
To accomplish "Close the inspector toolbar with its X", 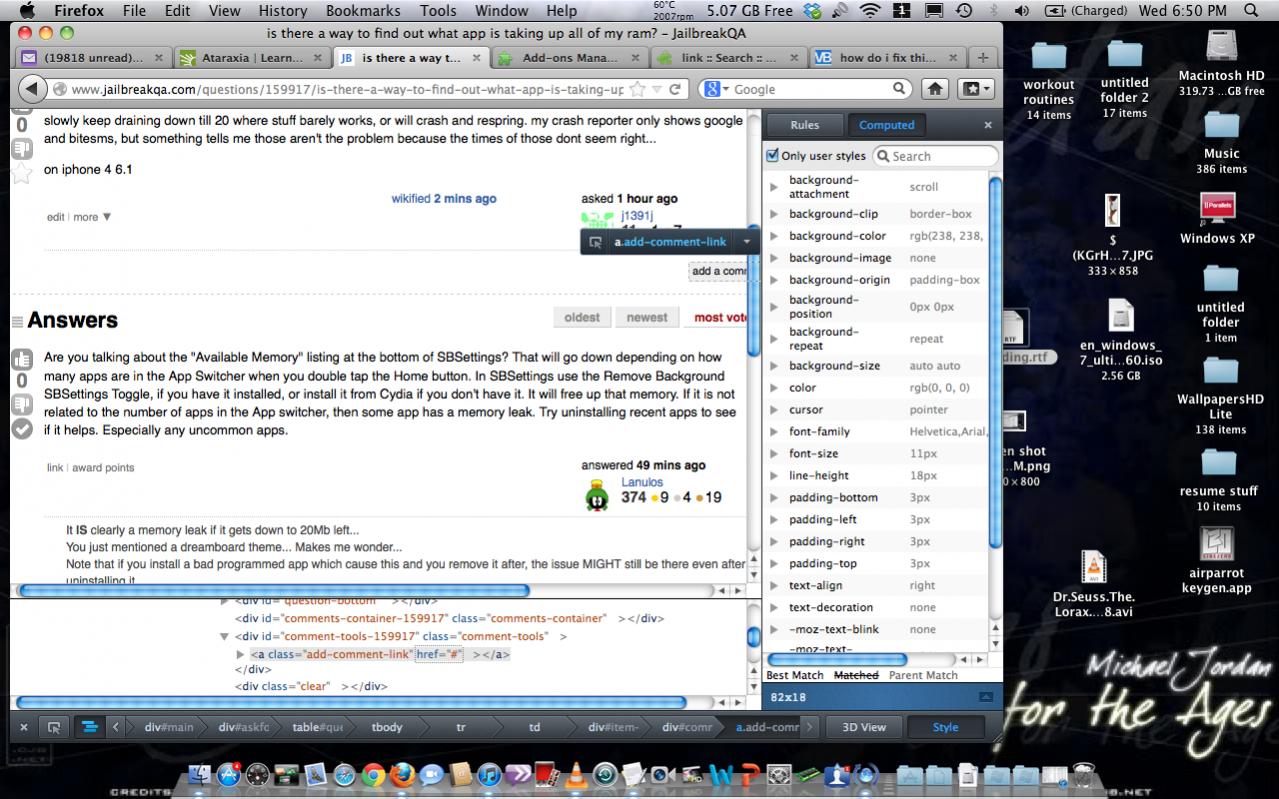I will (x=24, y=727).
